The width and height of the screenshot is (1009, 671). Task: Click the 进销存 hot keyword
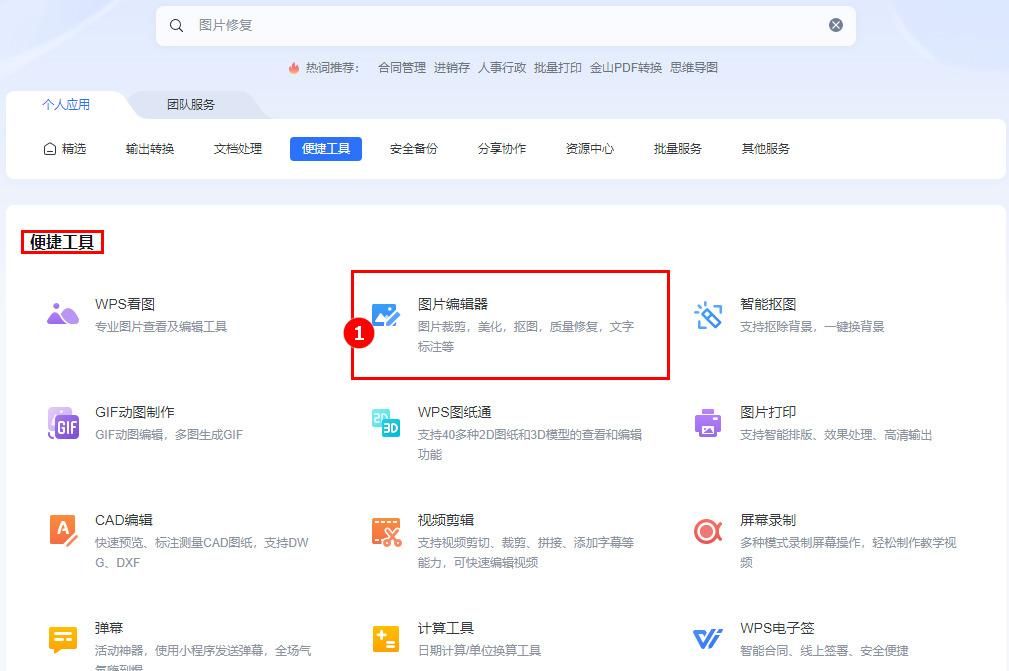coord(452,68)
